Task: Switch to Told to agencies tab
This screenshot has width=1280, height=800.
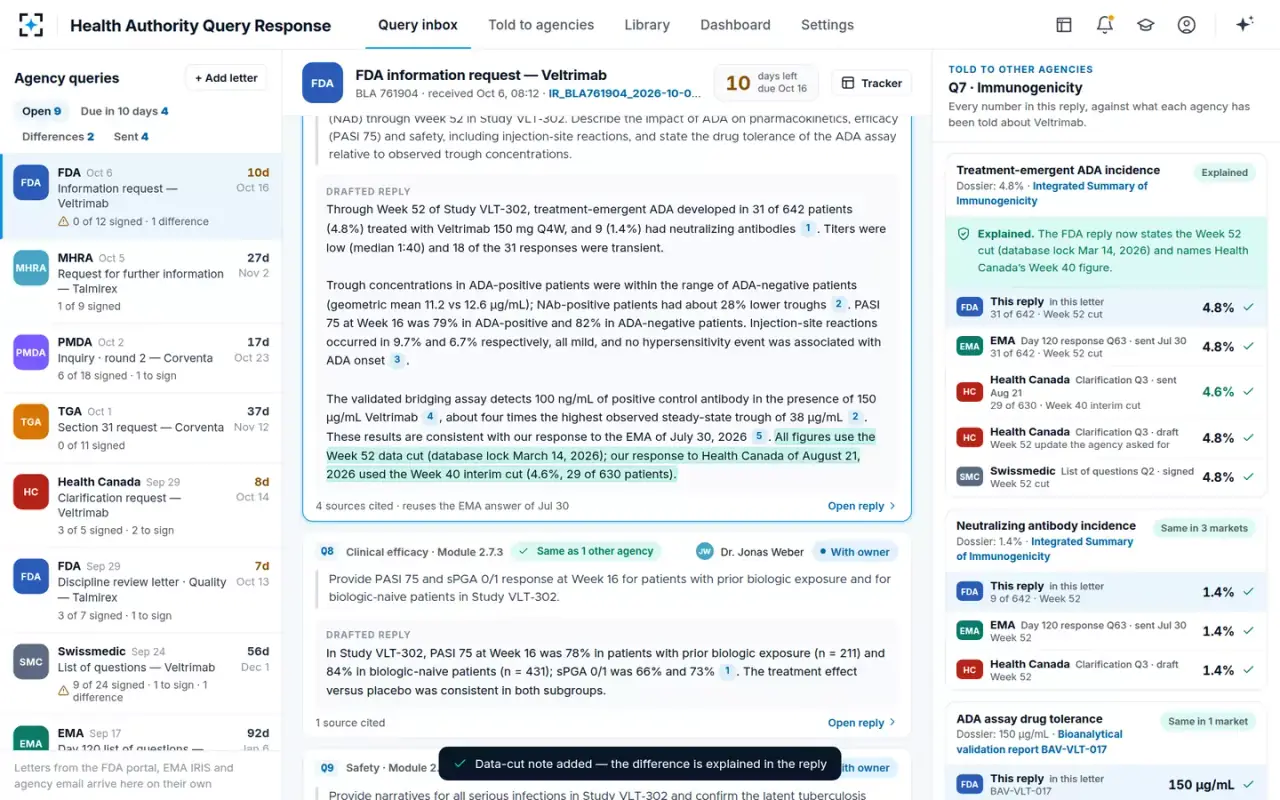Action: pyautogui.click(x=541, y=25)
